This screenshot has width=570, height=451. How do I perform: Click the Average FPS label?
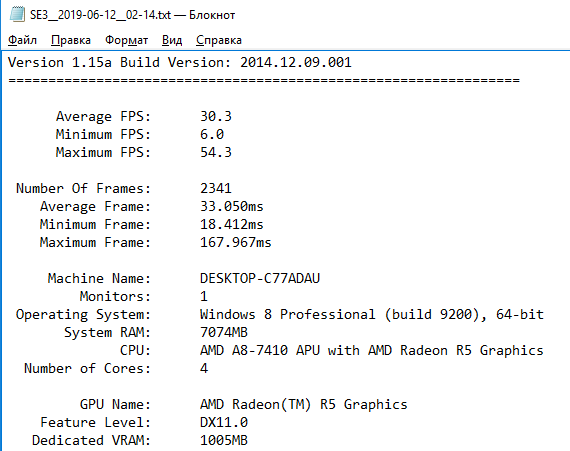(103, 116)
